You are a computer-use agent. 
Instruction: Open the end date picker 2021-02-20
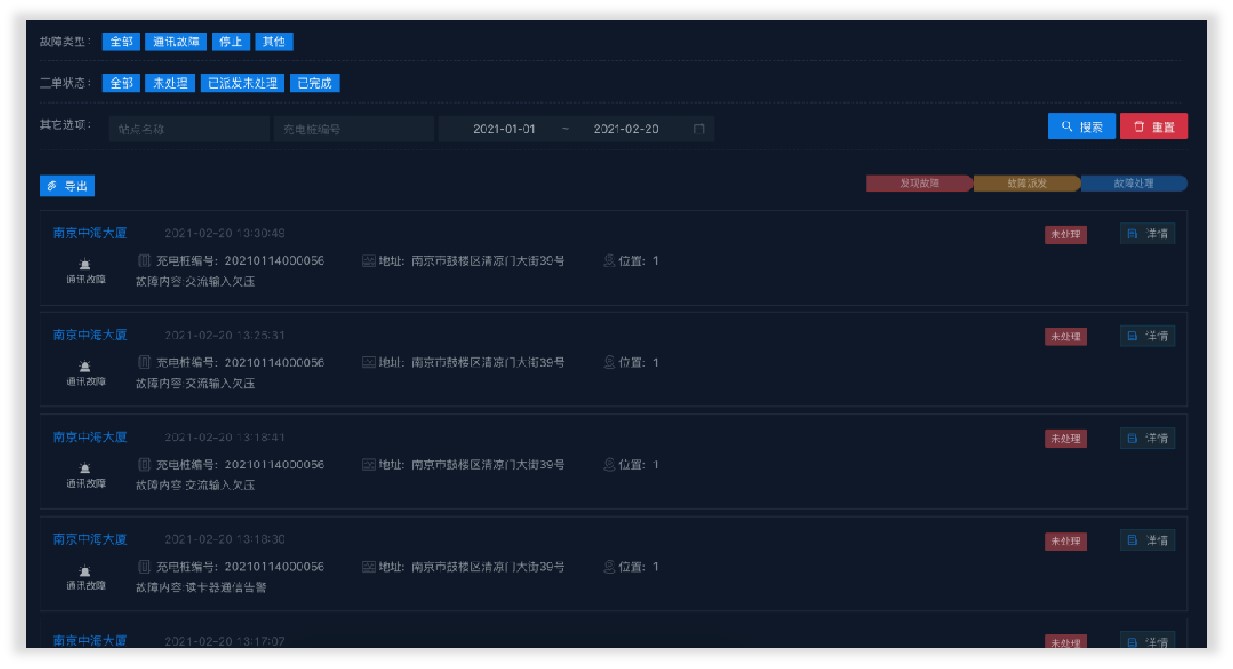point(626,129)
